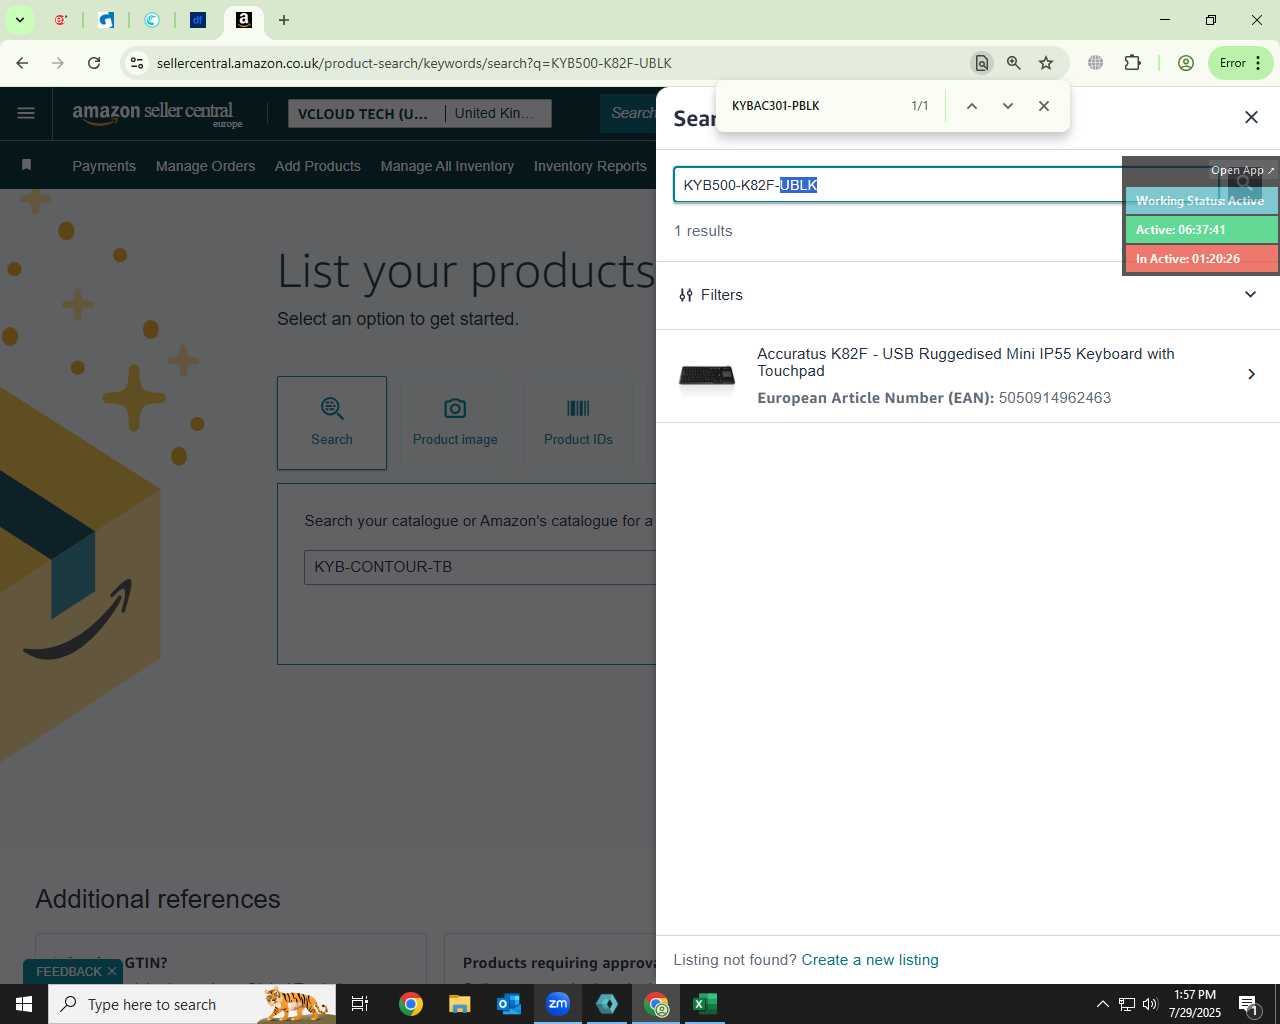Open Manage All Inventory menu
This screenshot has width=1280, height=1024.
pyautogui.click(x=447, y=166)
